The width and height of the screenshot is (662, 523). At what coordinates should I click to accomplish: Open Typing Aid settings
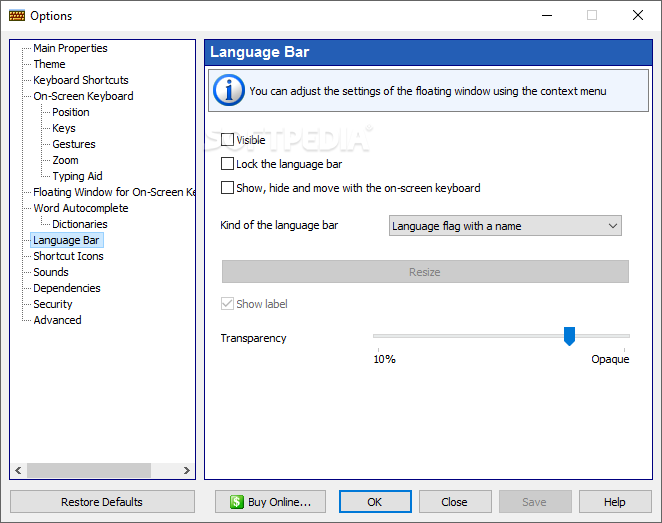coord(77,176)
